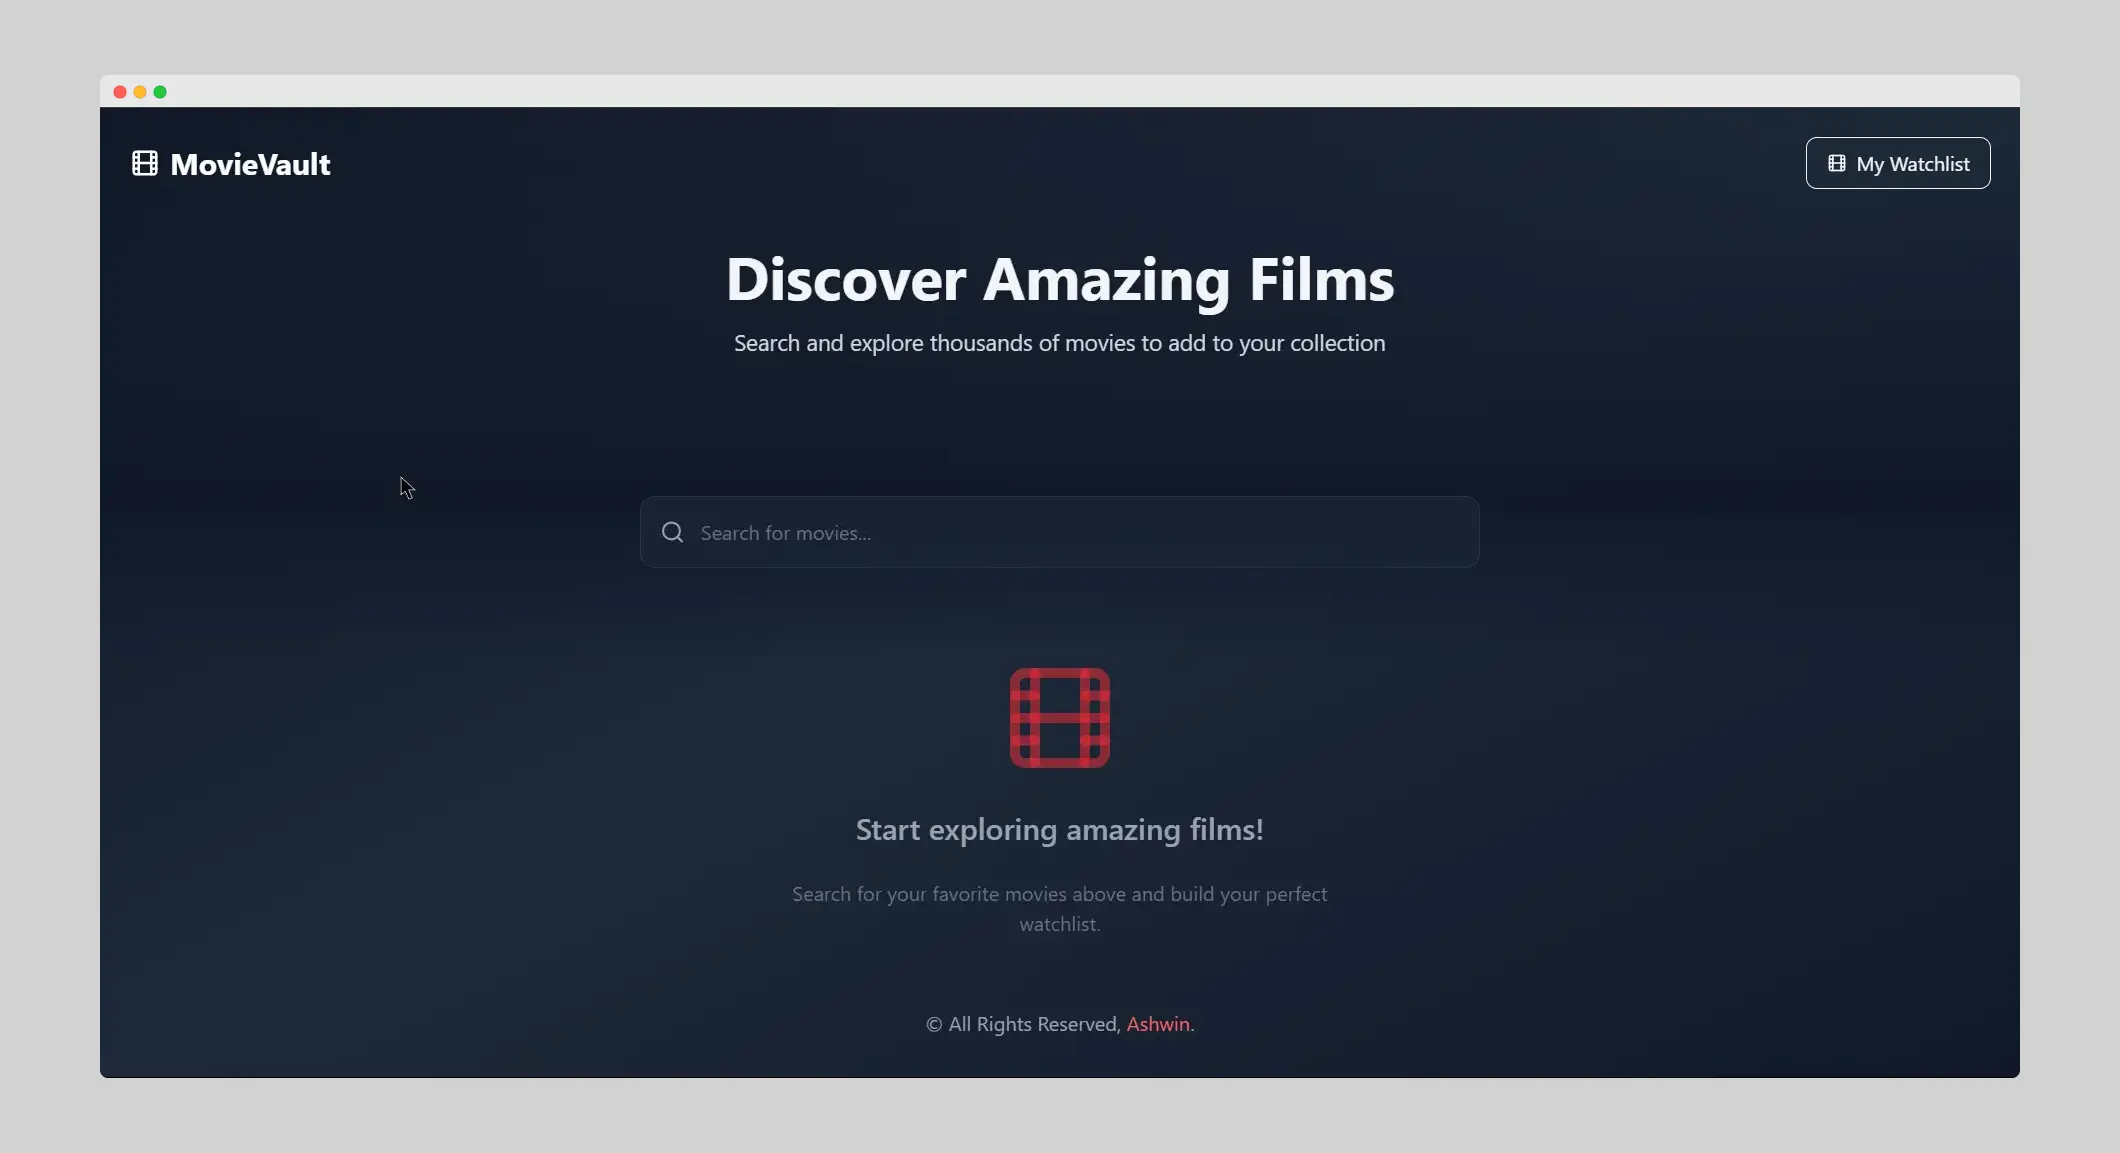
Task: Click the Start exploring amazing films text
Action: (x=1059, y=830)
